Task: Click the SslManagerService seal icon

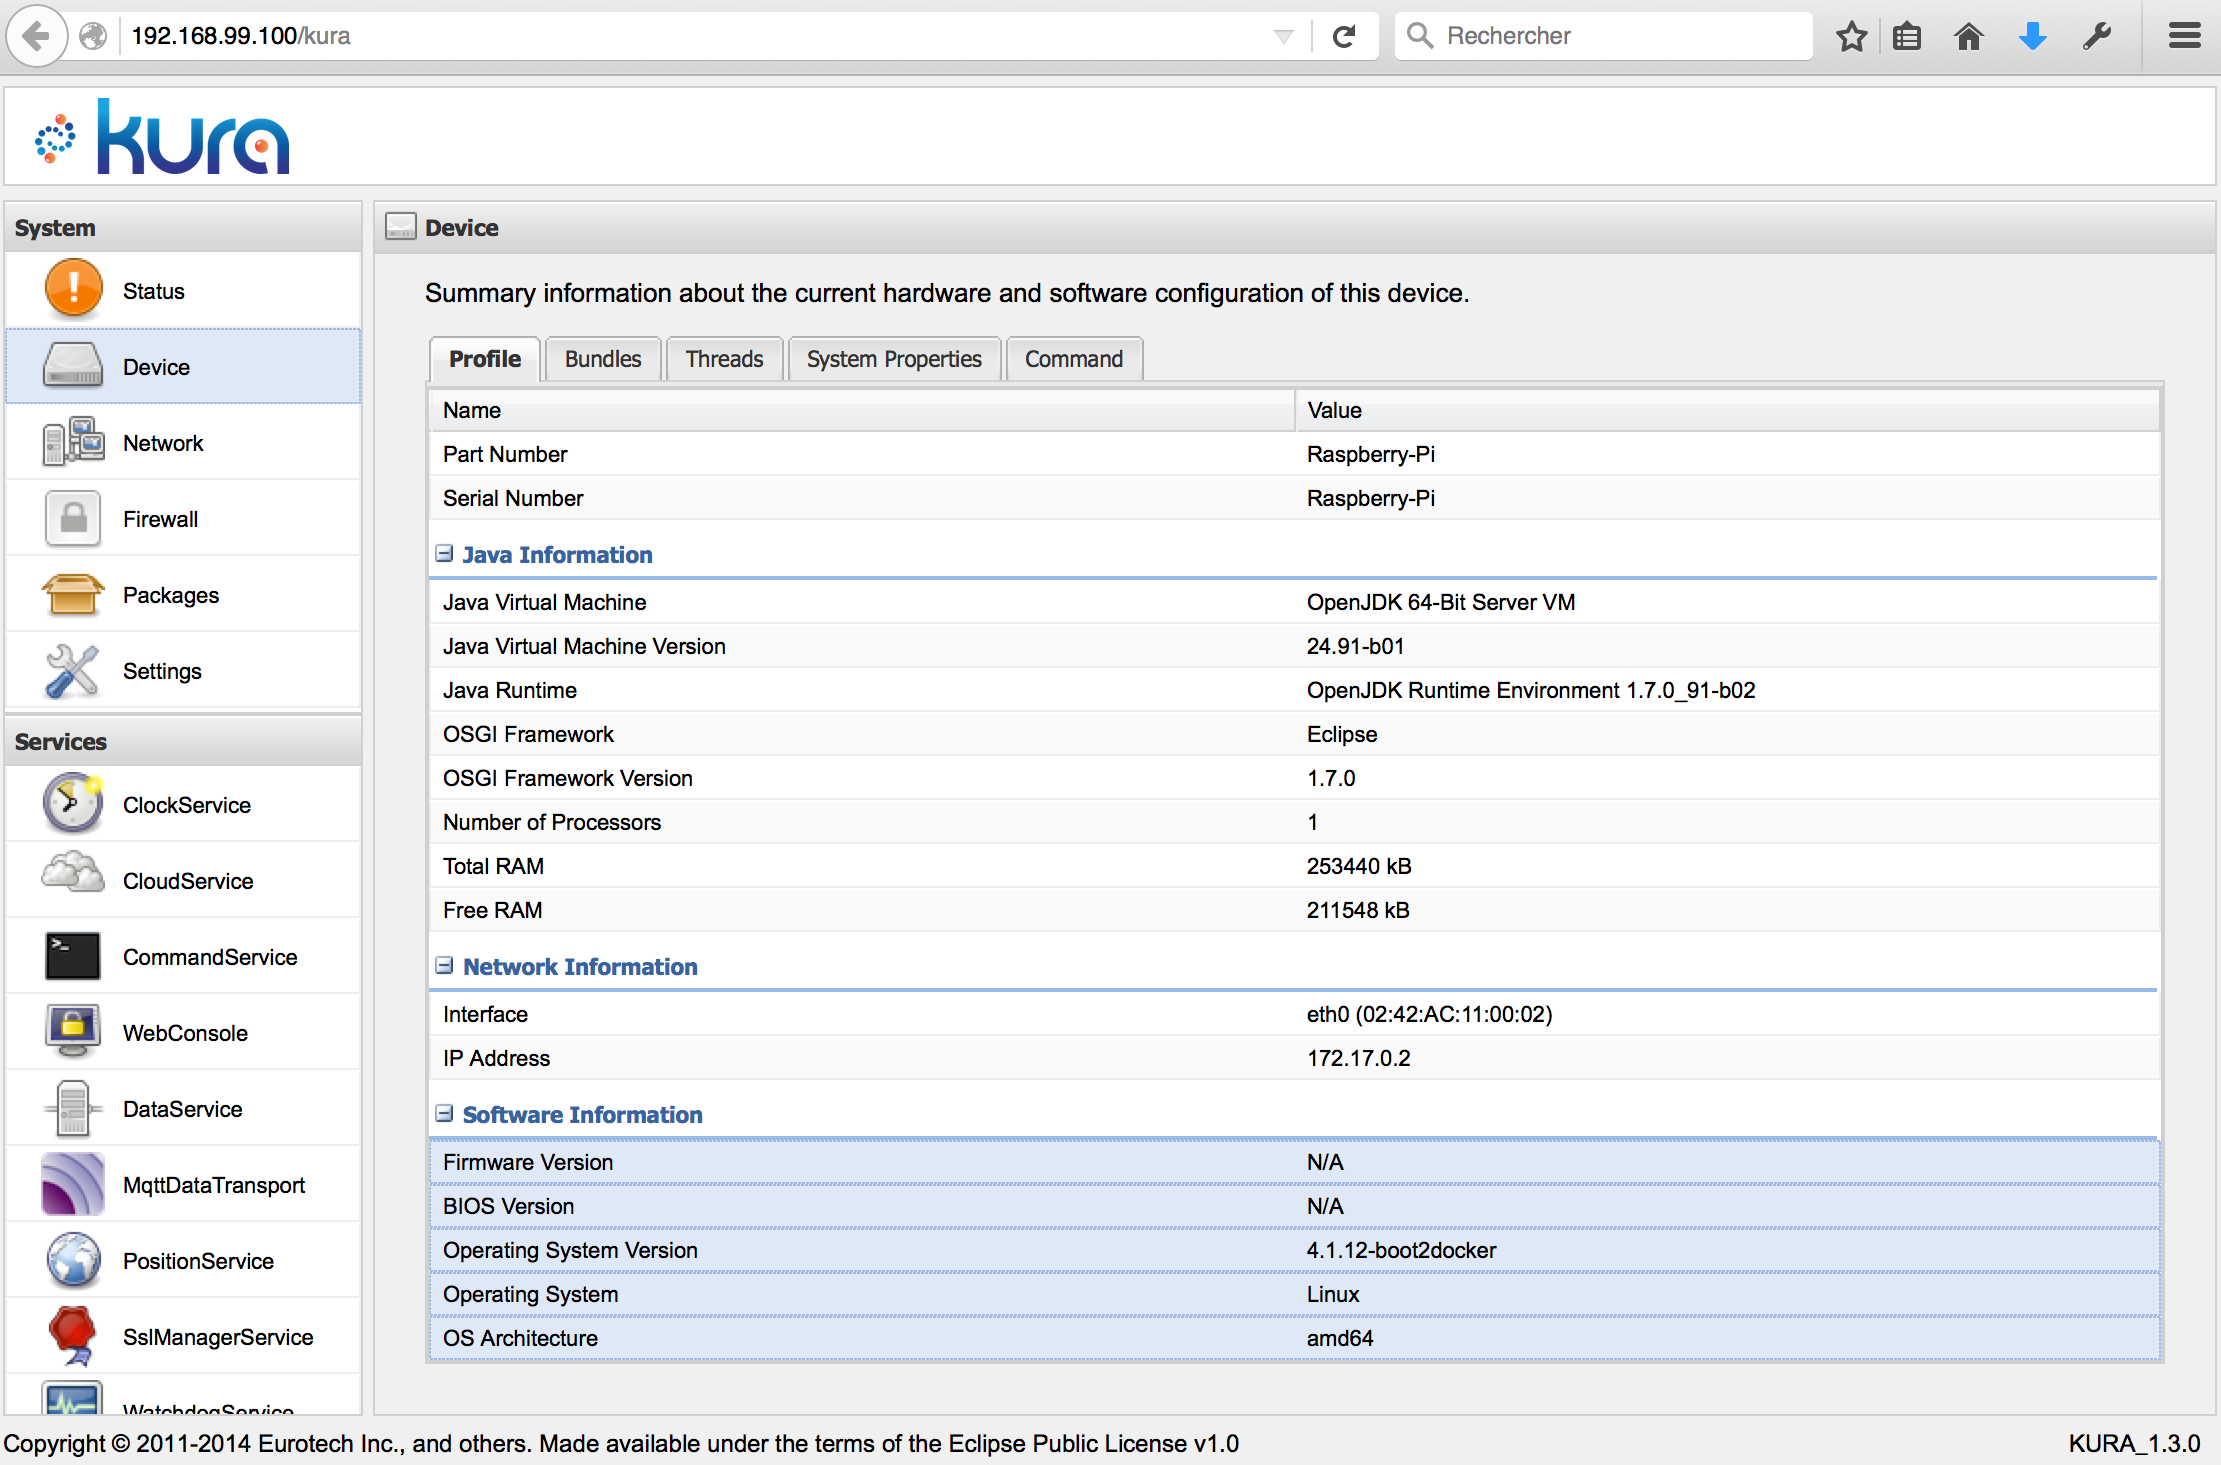Action: pyautogui.click(x=73, y=1334)
